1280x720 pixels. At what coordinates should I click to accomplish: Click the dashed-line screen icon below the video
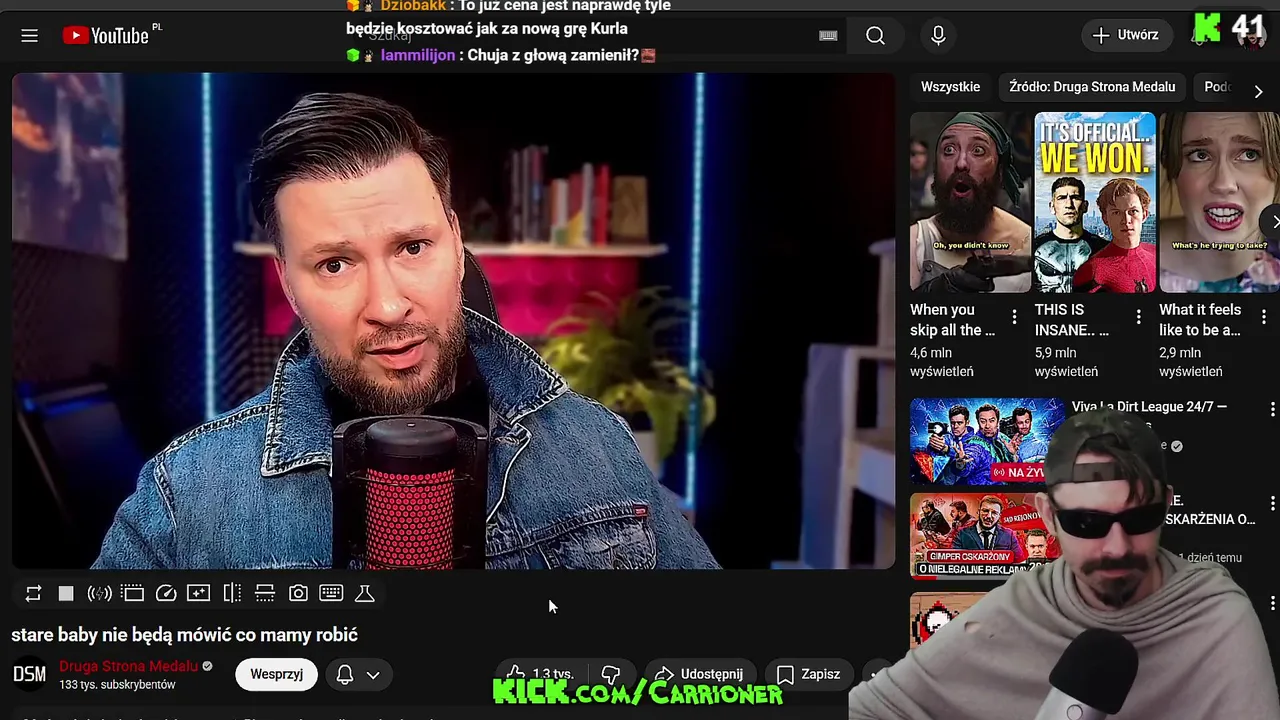coord(265,593)
